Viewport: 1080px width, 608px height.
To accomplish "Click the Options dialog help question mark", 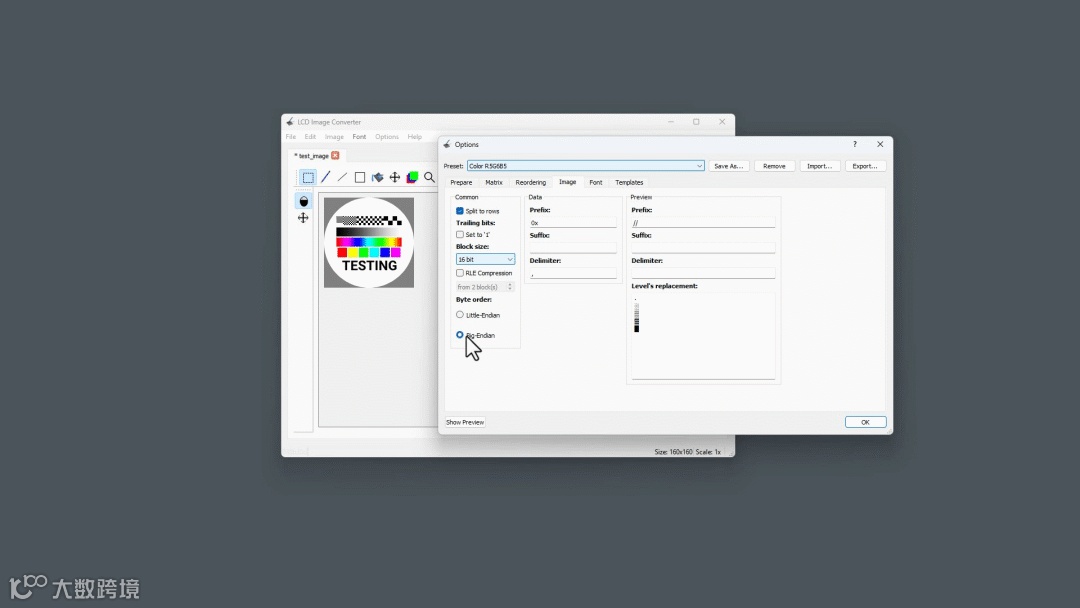I will pos(855,145).
